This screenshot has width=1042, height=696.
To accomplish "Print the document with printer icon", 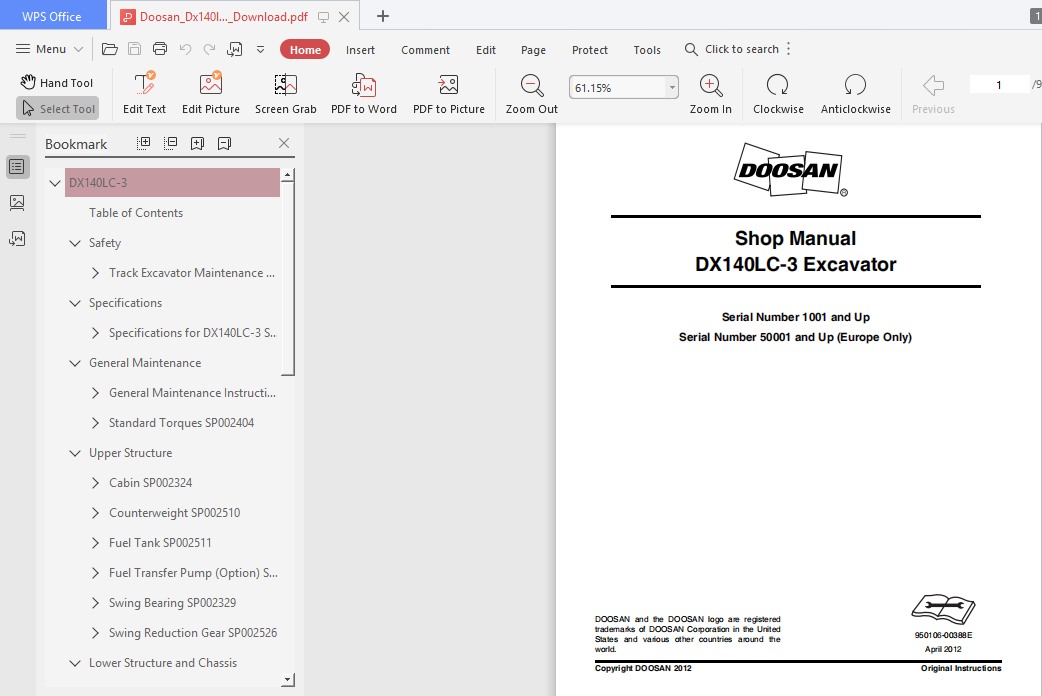I will click(x=159, y=49).
